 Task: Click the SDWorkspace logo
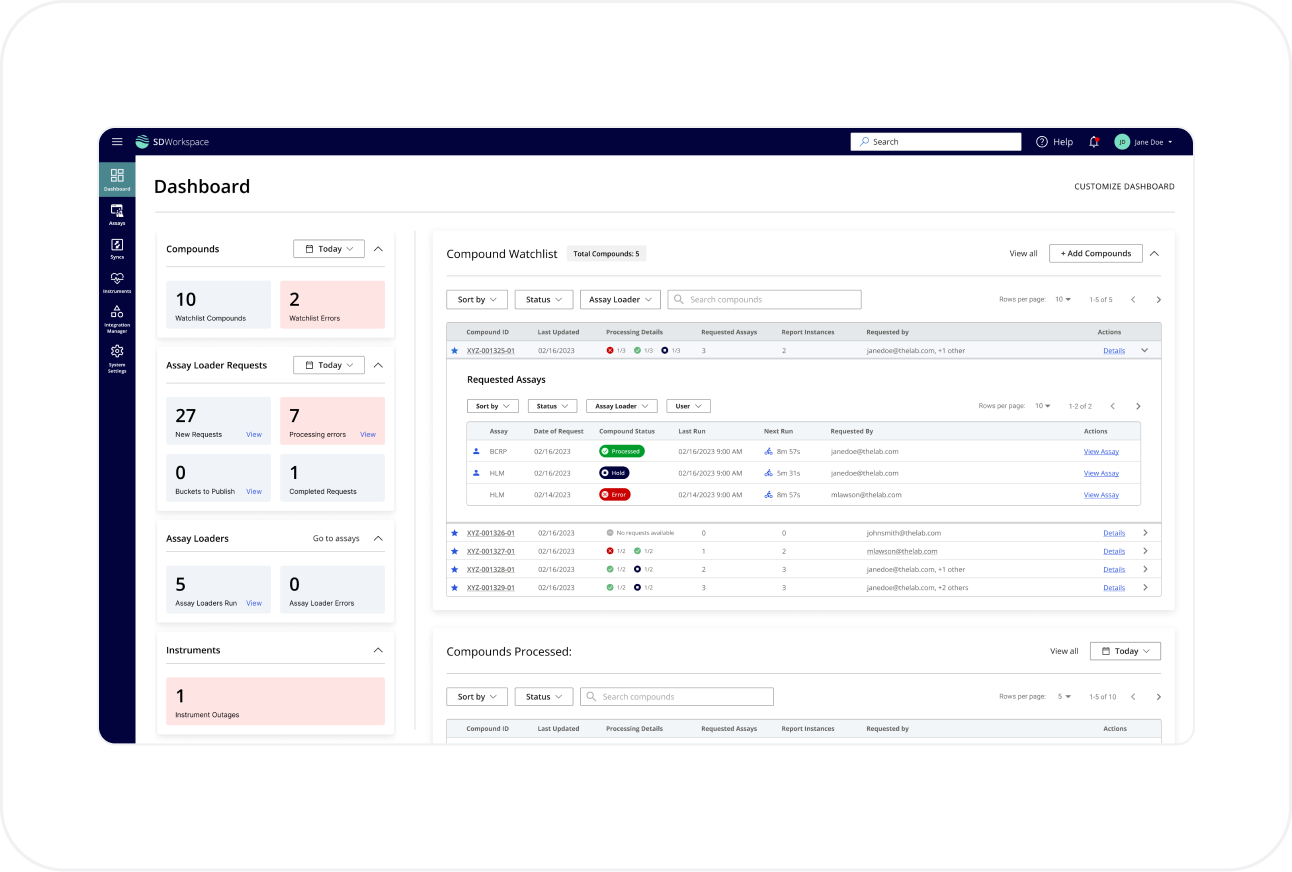point(173,142)
